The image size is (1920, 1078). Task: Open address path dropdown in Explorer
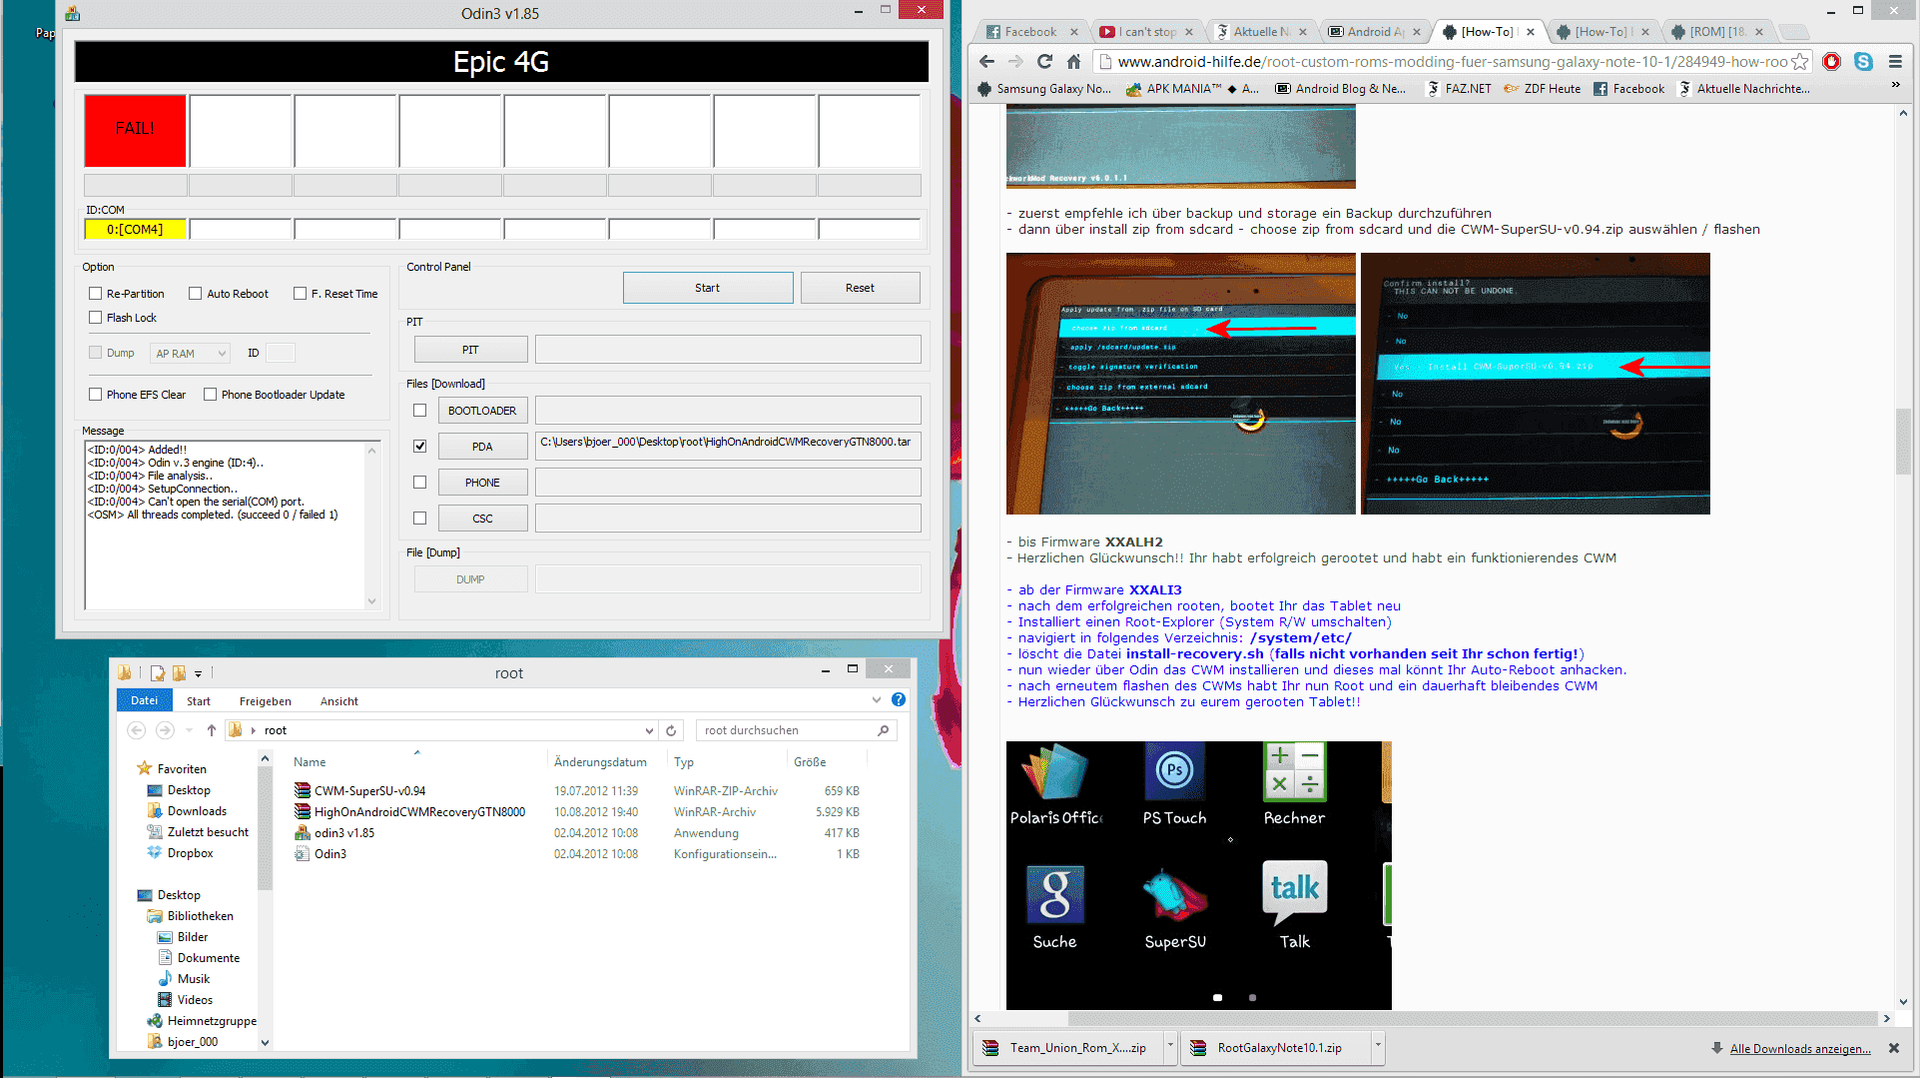tap(649, 731)
